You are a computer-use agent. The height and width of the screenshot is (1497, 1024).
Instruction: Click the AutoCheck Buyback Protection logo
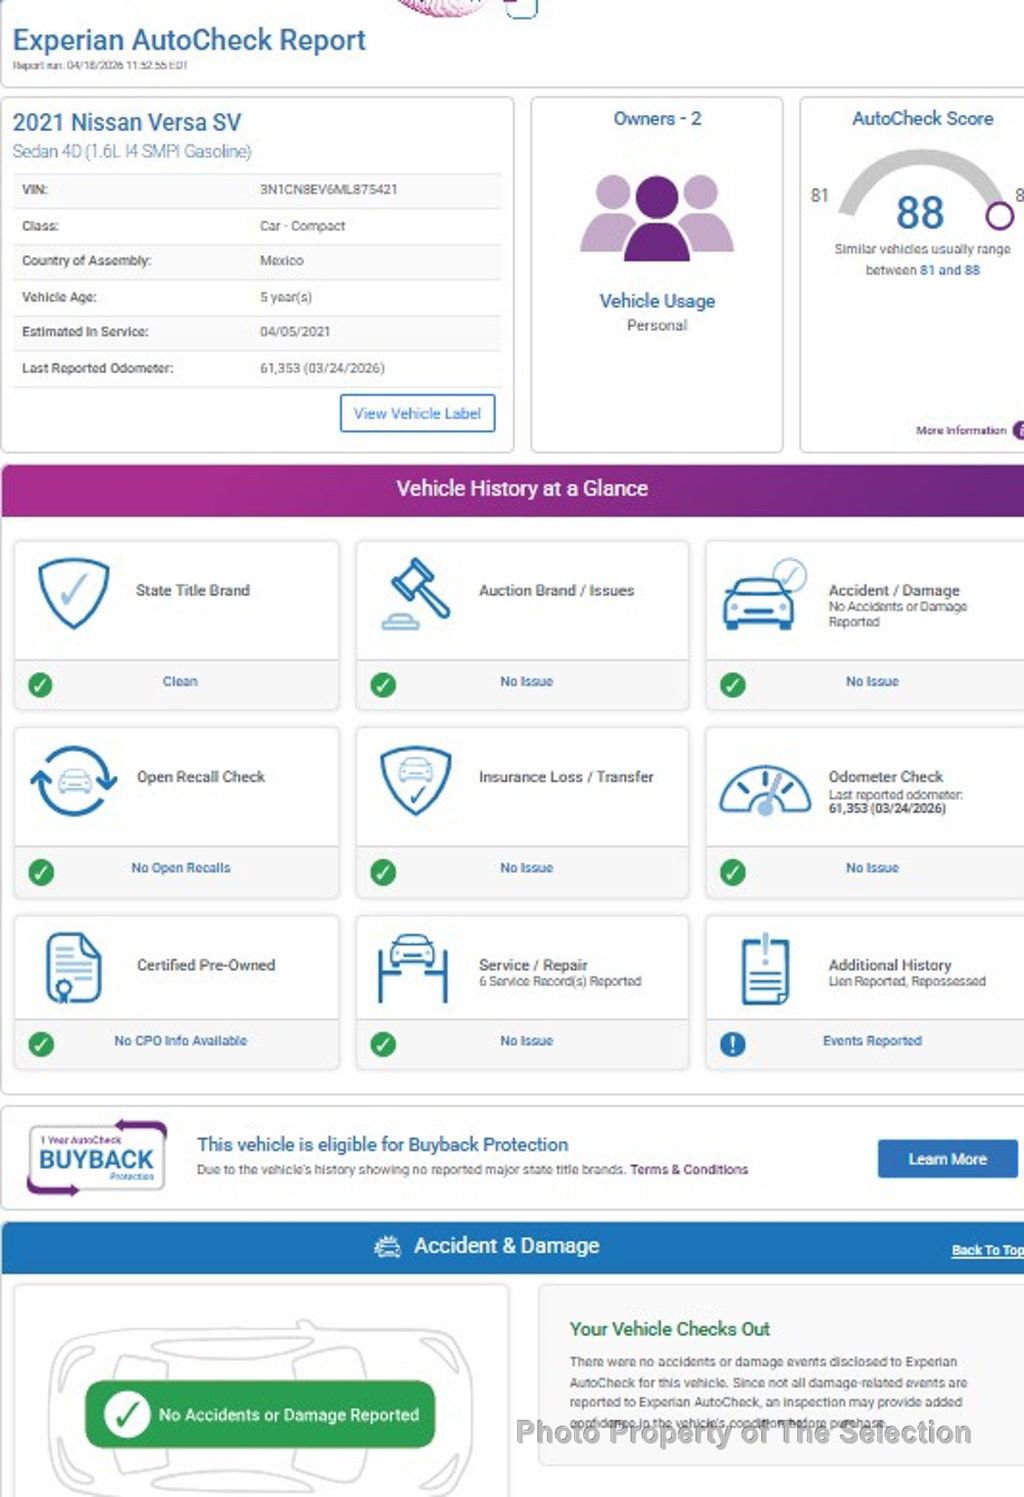pyautogui.click(x=96, y=1158)
